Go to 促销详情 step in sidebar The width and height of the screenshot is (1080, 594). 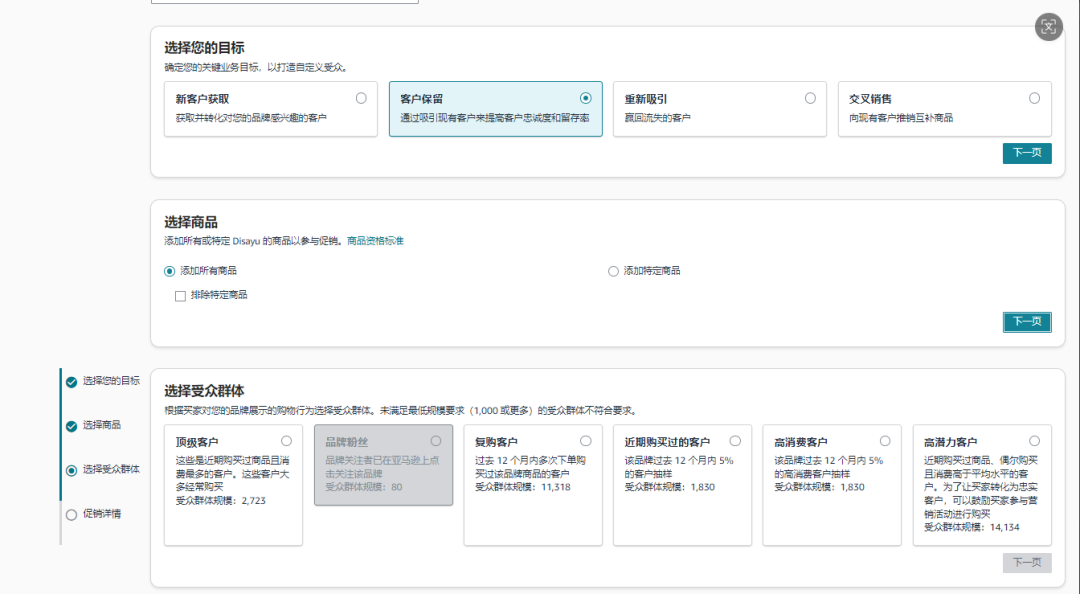tap(102, 514)
